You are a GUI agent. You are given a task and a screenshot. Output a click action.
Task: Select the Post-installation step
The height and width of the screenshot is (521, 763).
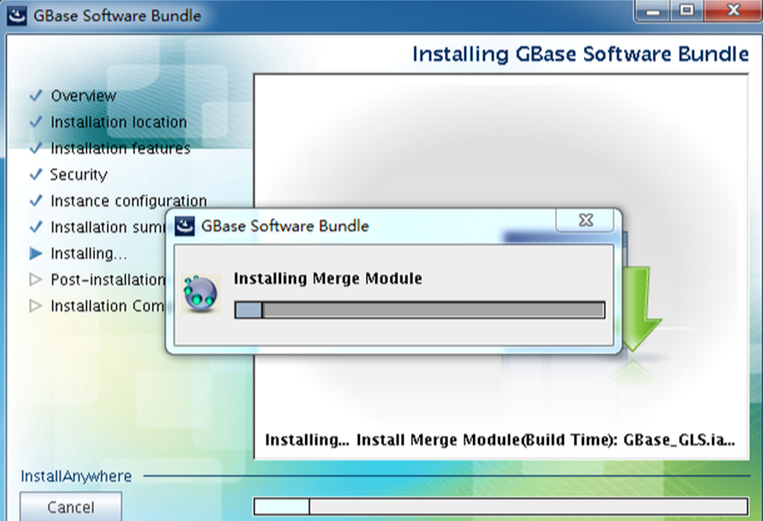click(x=108, y=280)
